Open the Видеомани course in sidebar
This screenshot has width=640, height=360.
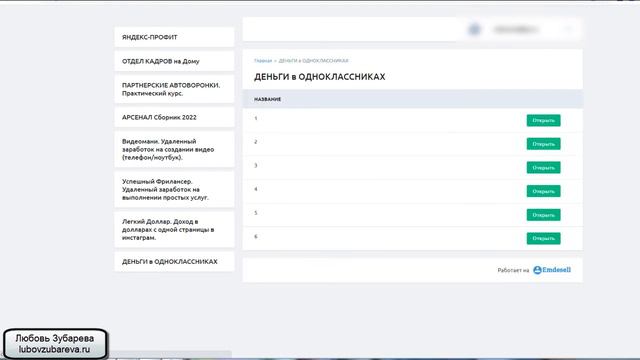click(174, 149)
